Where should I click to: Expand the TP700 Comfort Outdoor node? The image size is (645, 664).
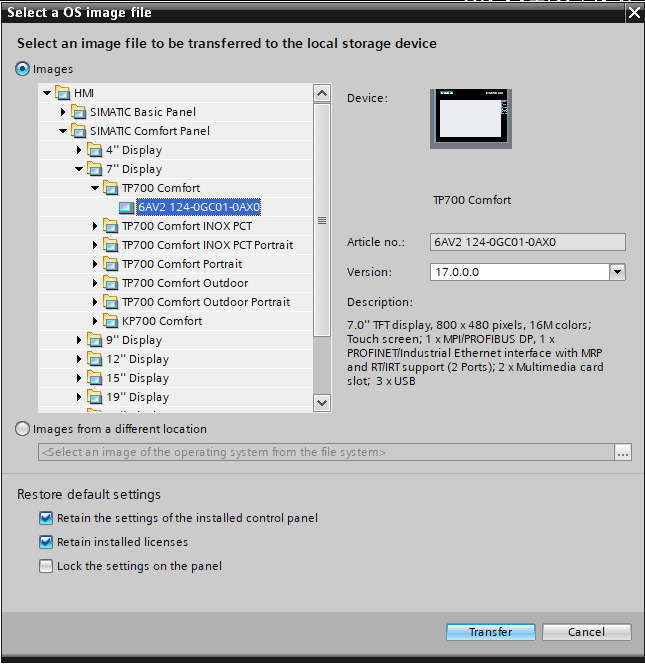[95, 283]
